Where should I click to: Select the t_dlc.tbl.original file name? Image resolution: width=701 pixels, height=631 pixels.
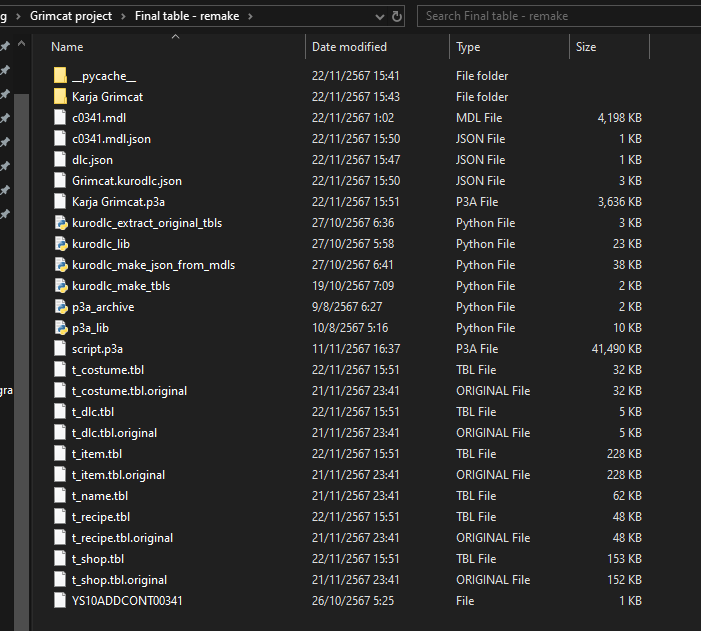(x=114, y=433)
